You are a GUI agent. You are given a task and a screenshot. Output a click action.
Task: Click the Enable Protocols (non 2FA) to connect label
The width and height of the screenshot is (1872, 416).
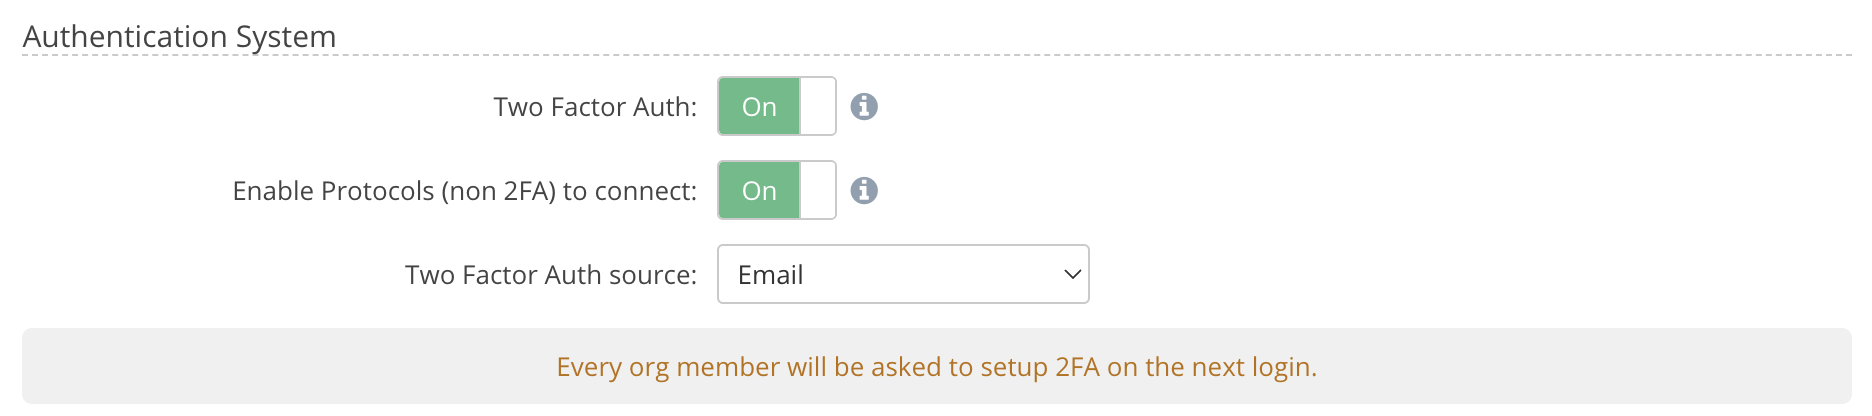tap(464, 191)
